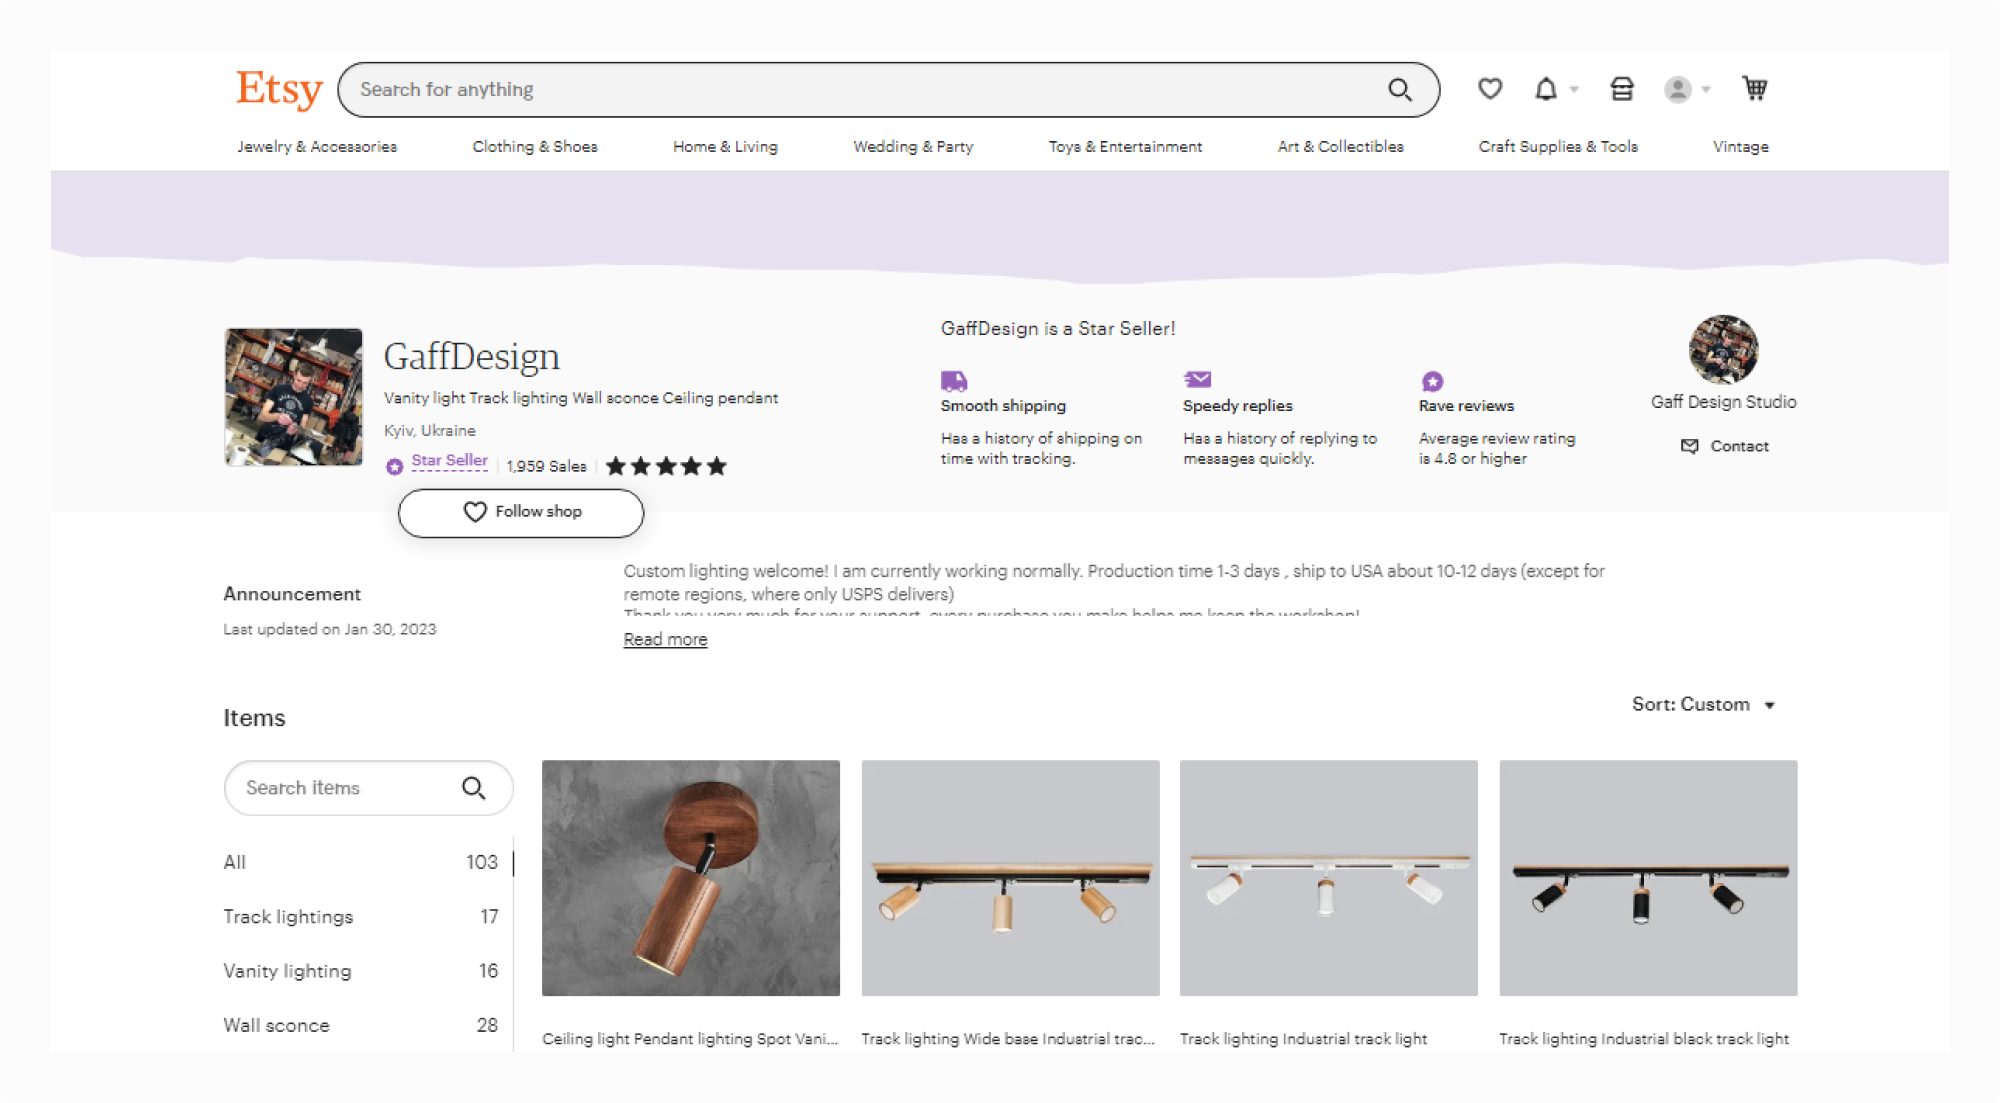Click 'Last updated on Jan 30, 2023' text
This screenshot has width=2000, height=1103.
pyautogui.click(x=330, y=629)
